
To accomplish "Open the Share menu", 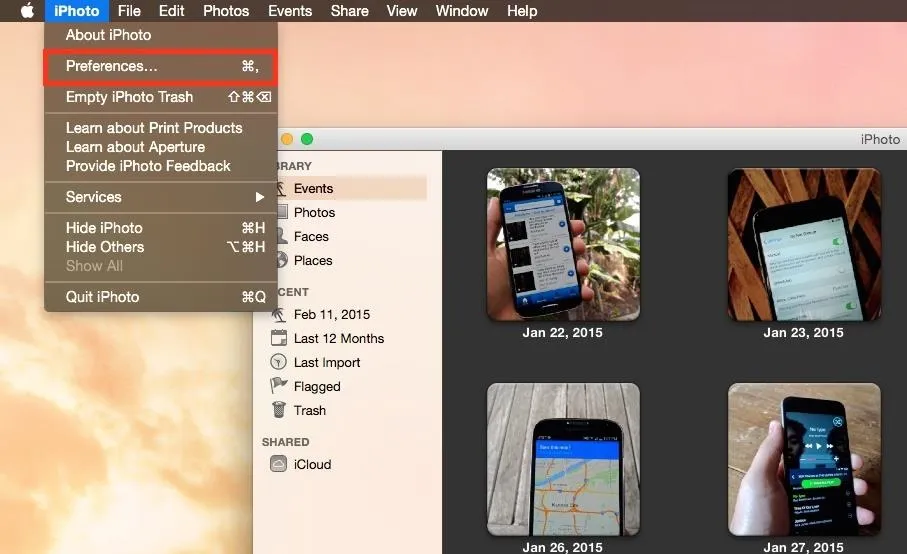I will [349, 11].
